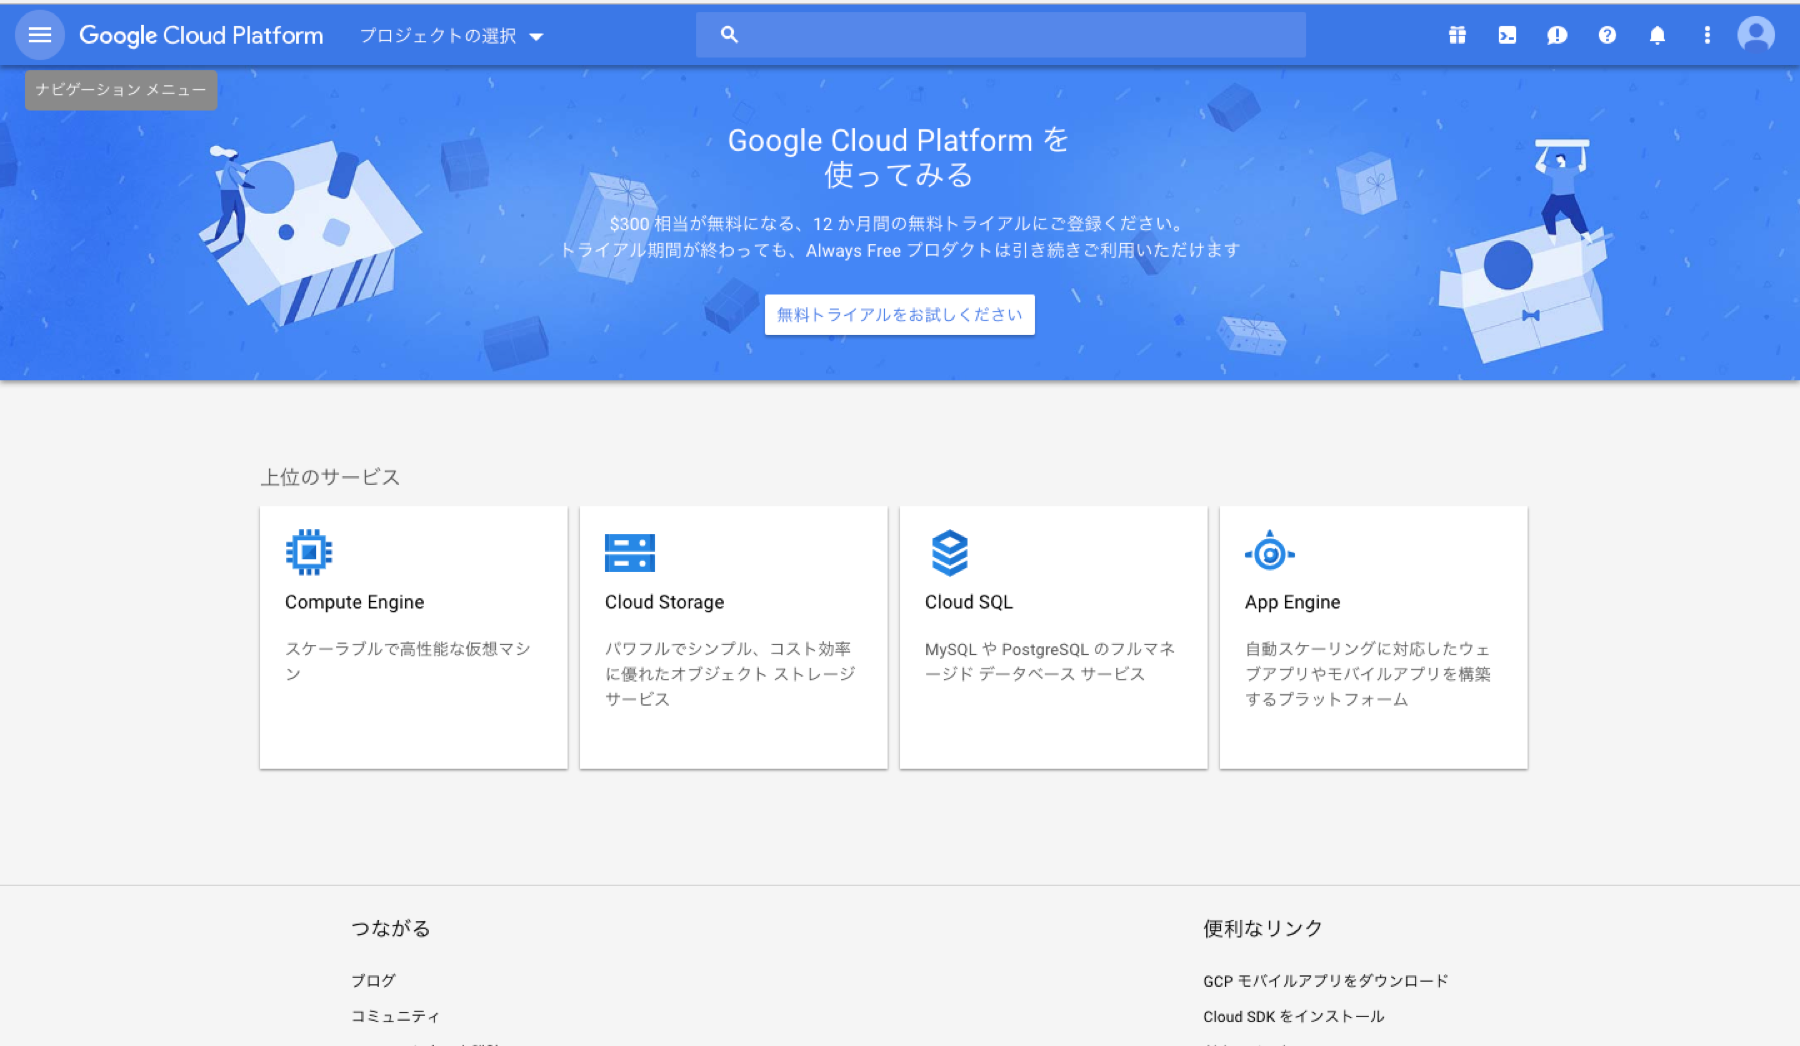Screen dimensions: 1800x1046
Task: Click the Cloud Storage icon
Action: tap(629, 552)
